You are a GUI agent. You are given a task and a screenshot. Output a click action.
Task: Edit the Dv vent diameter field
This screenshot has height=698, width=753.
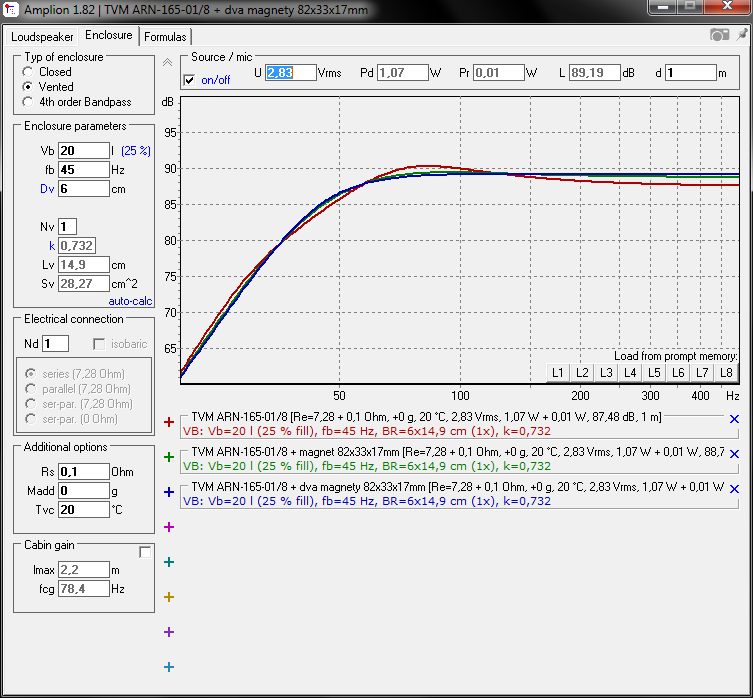[x=84, y=189]
